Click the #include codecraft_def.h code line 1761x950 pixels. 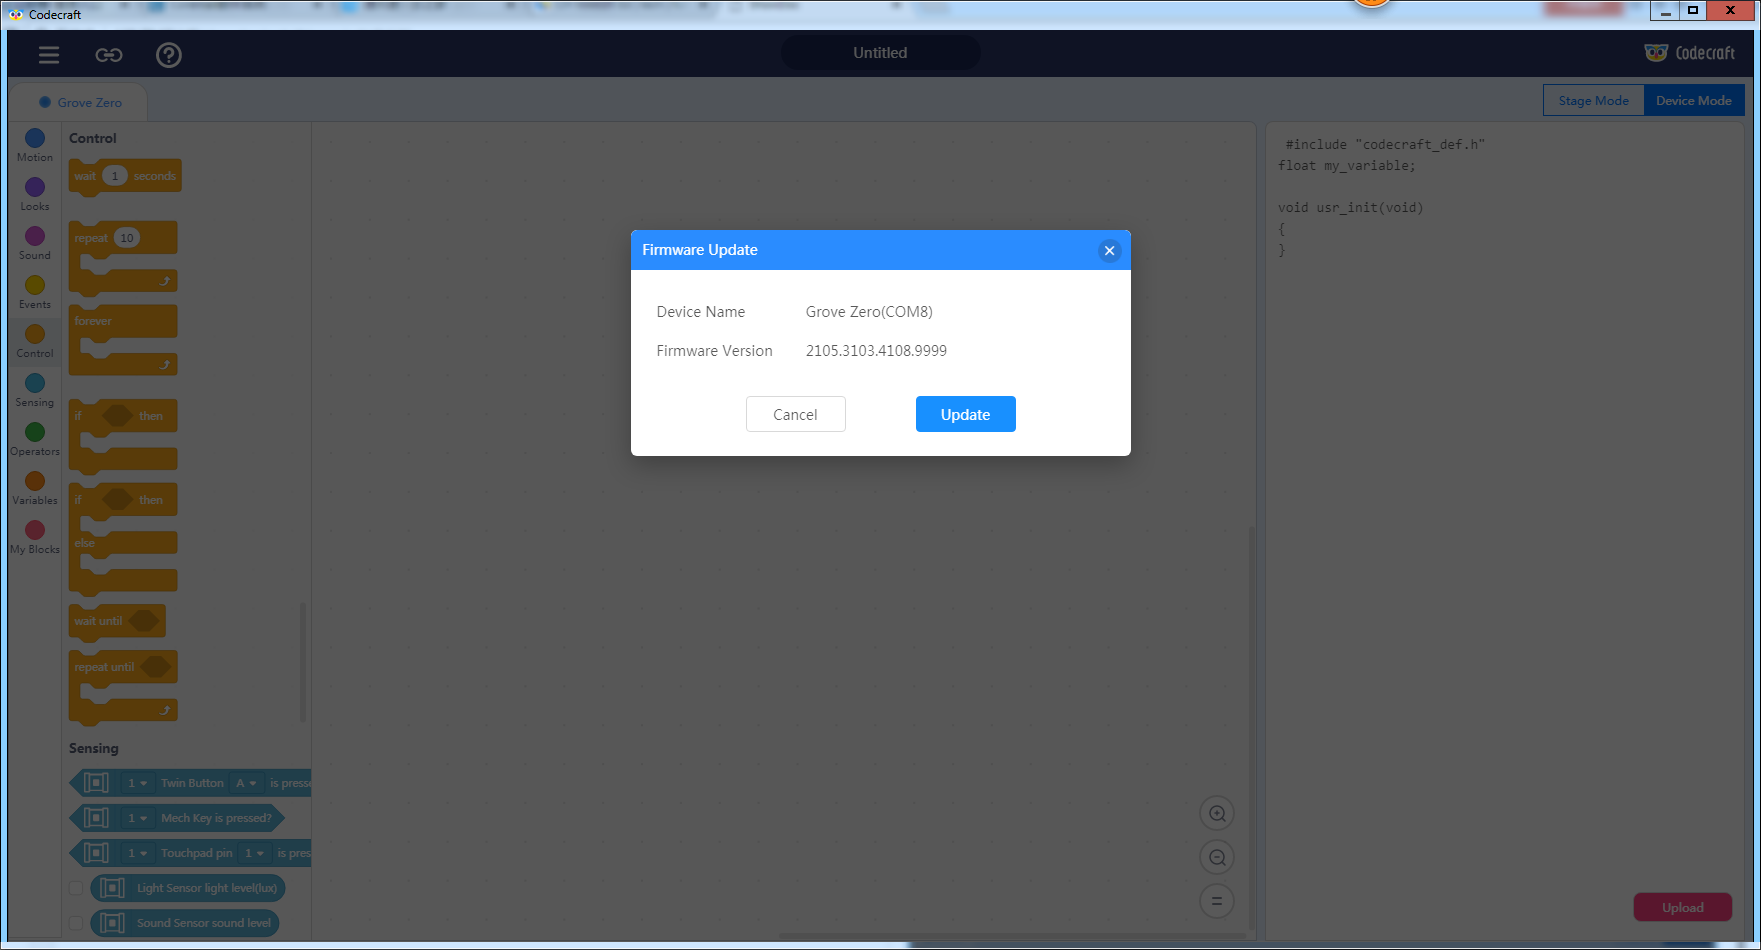click(1385, 145)
